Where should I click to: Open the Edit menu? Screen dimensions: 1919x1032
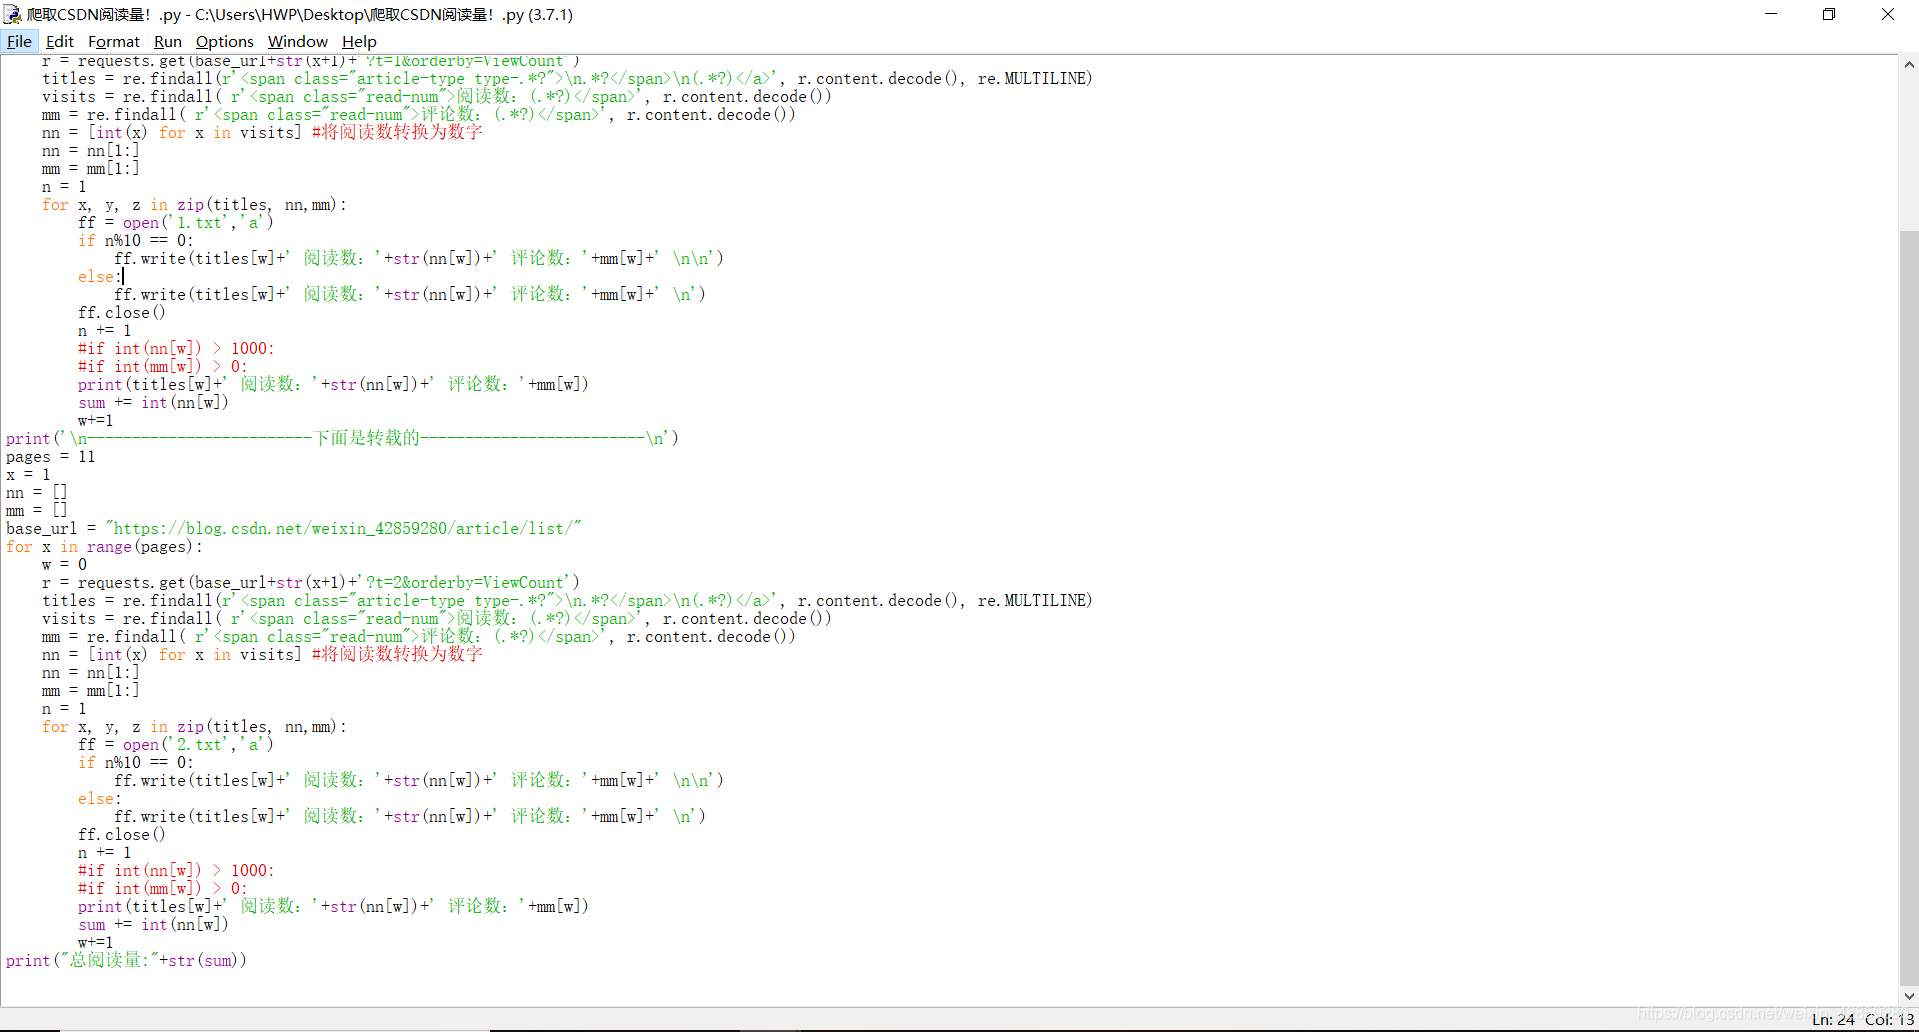click(x=60, y=41)
